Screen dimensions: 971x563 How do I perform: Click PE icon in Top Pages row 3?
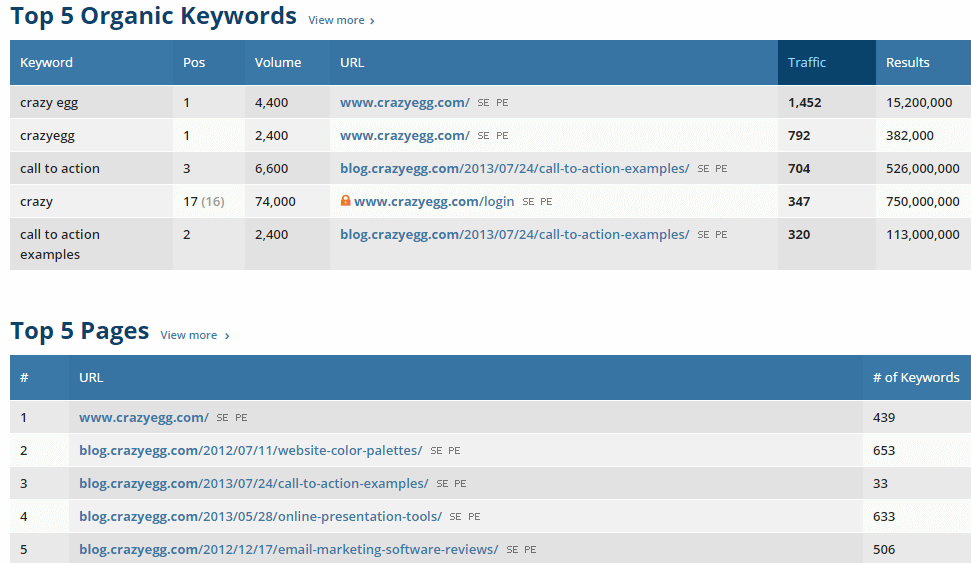coord(460,484)
